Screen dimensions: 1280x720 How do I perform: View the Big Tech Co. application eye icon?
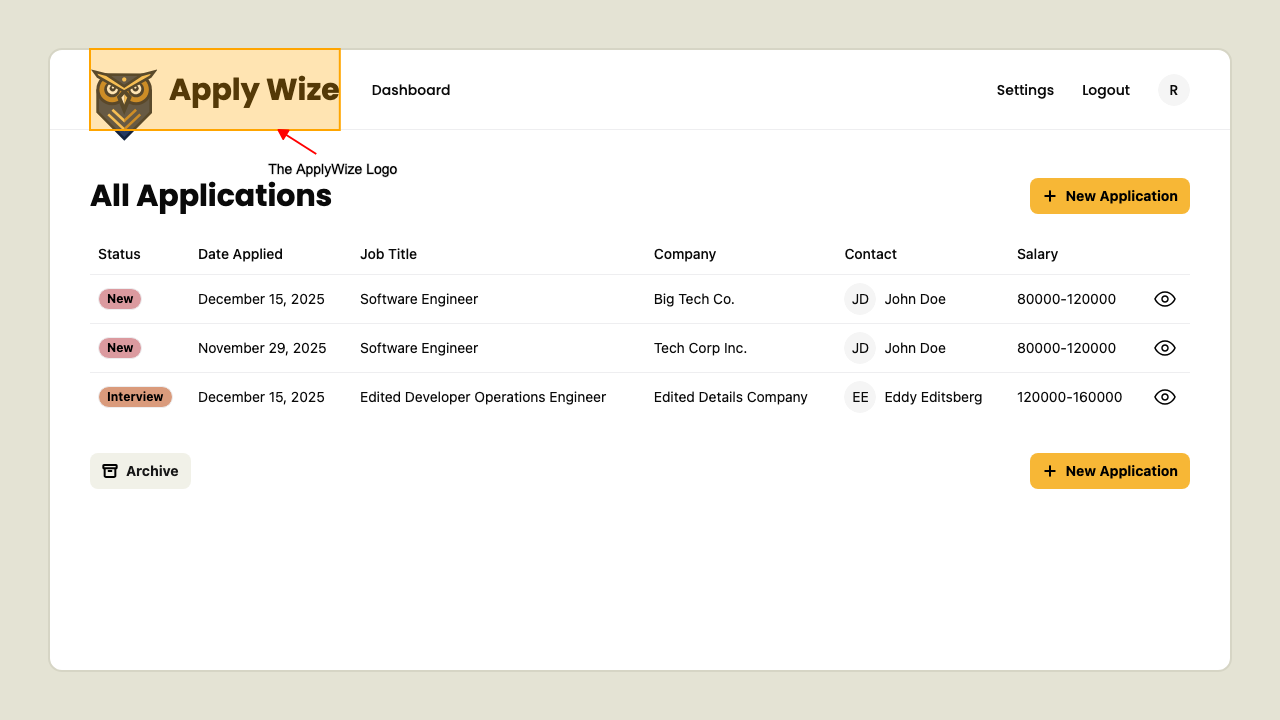1164,299
